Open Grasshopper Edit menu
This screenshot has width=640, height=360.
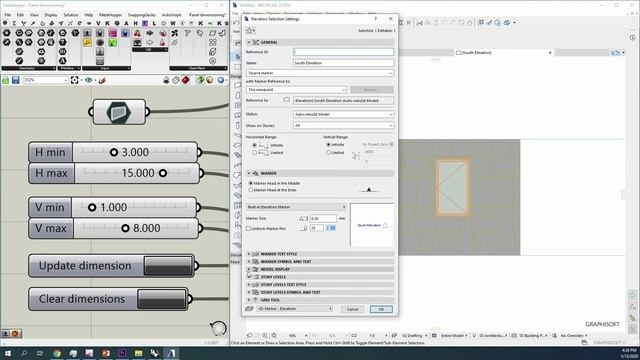[20, 15]
